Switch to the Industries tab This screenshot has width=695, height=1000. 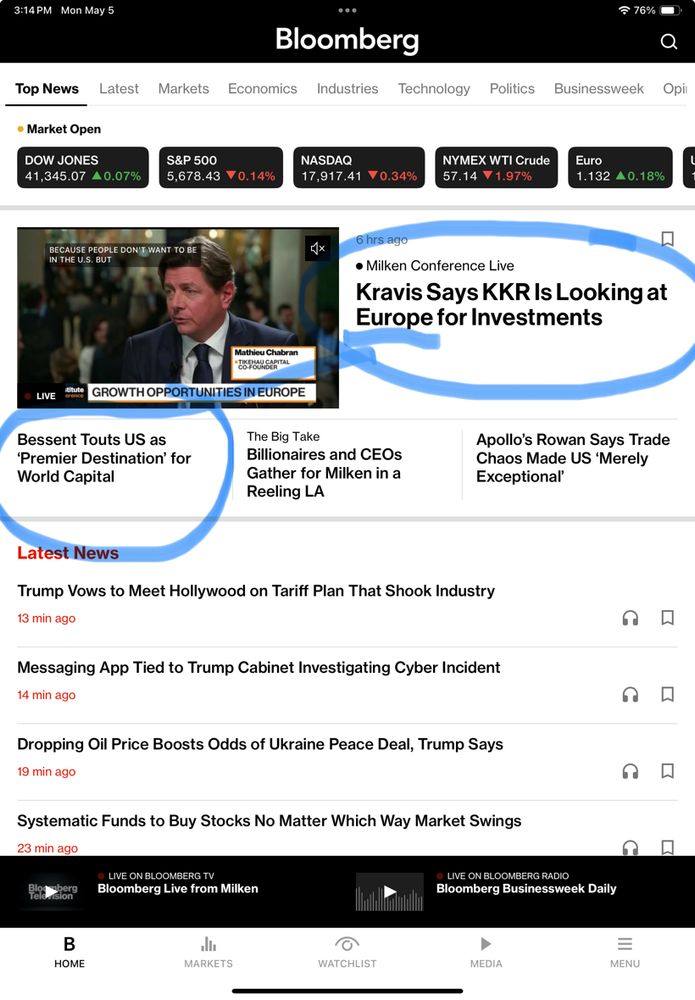point(348,89)
